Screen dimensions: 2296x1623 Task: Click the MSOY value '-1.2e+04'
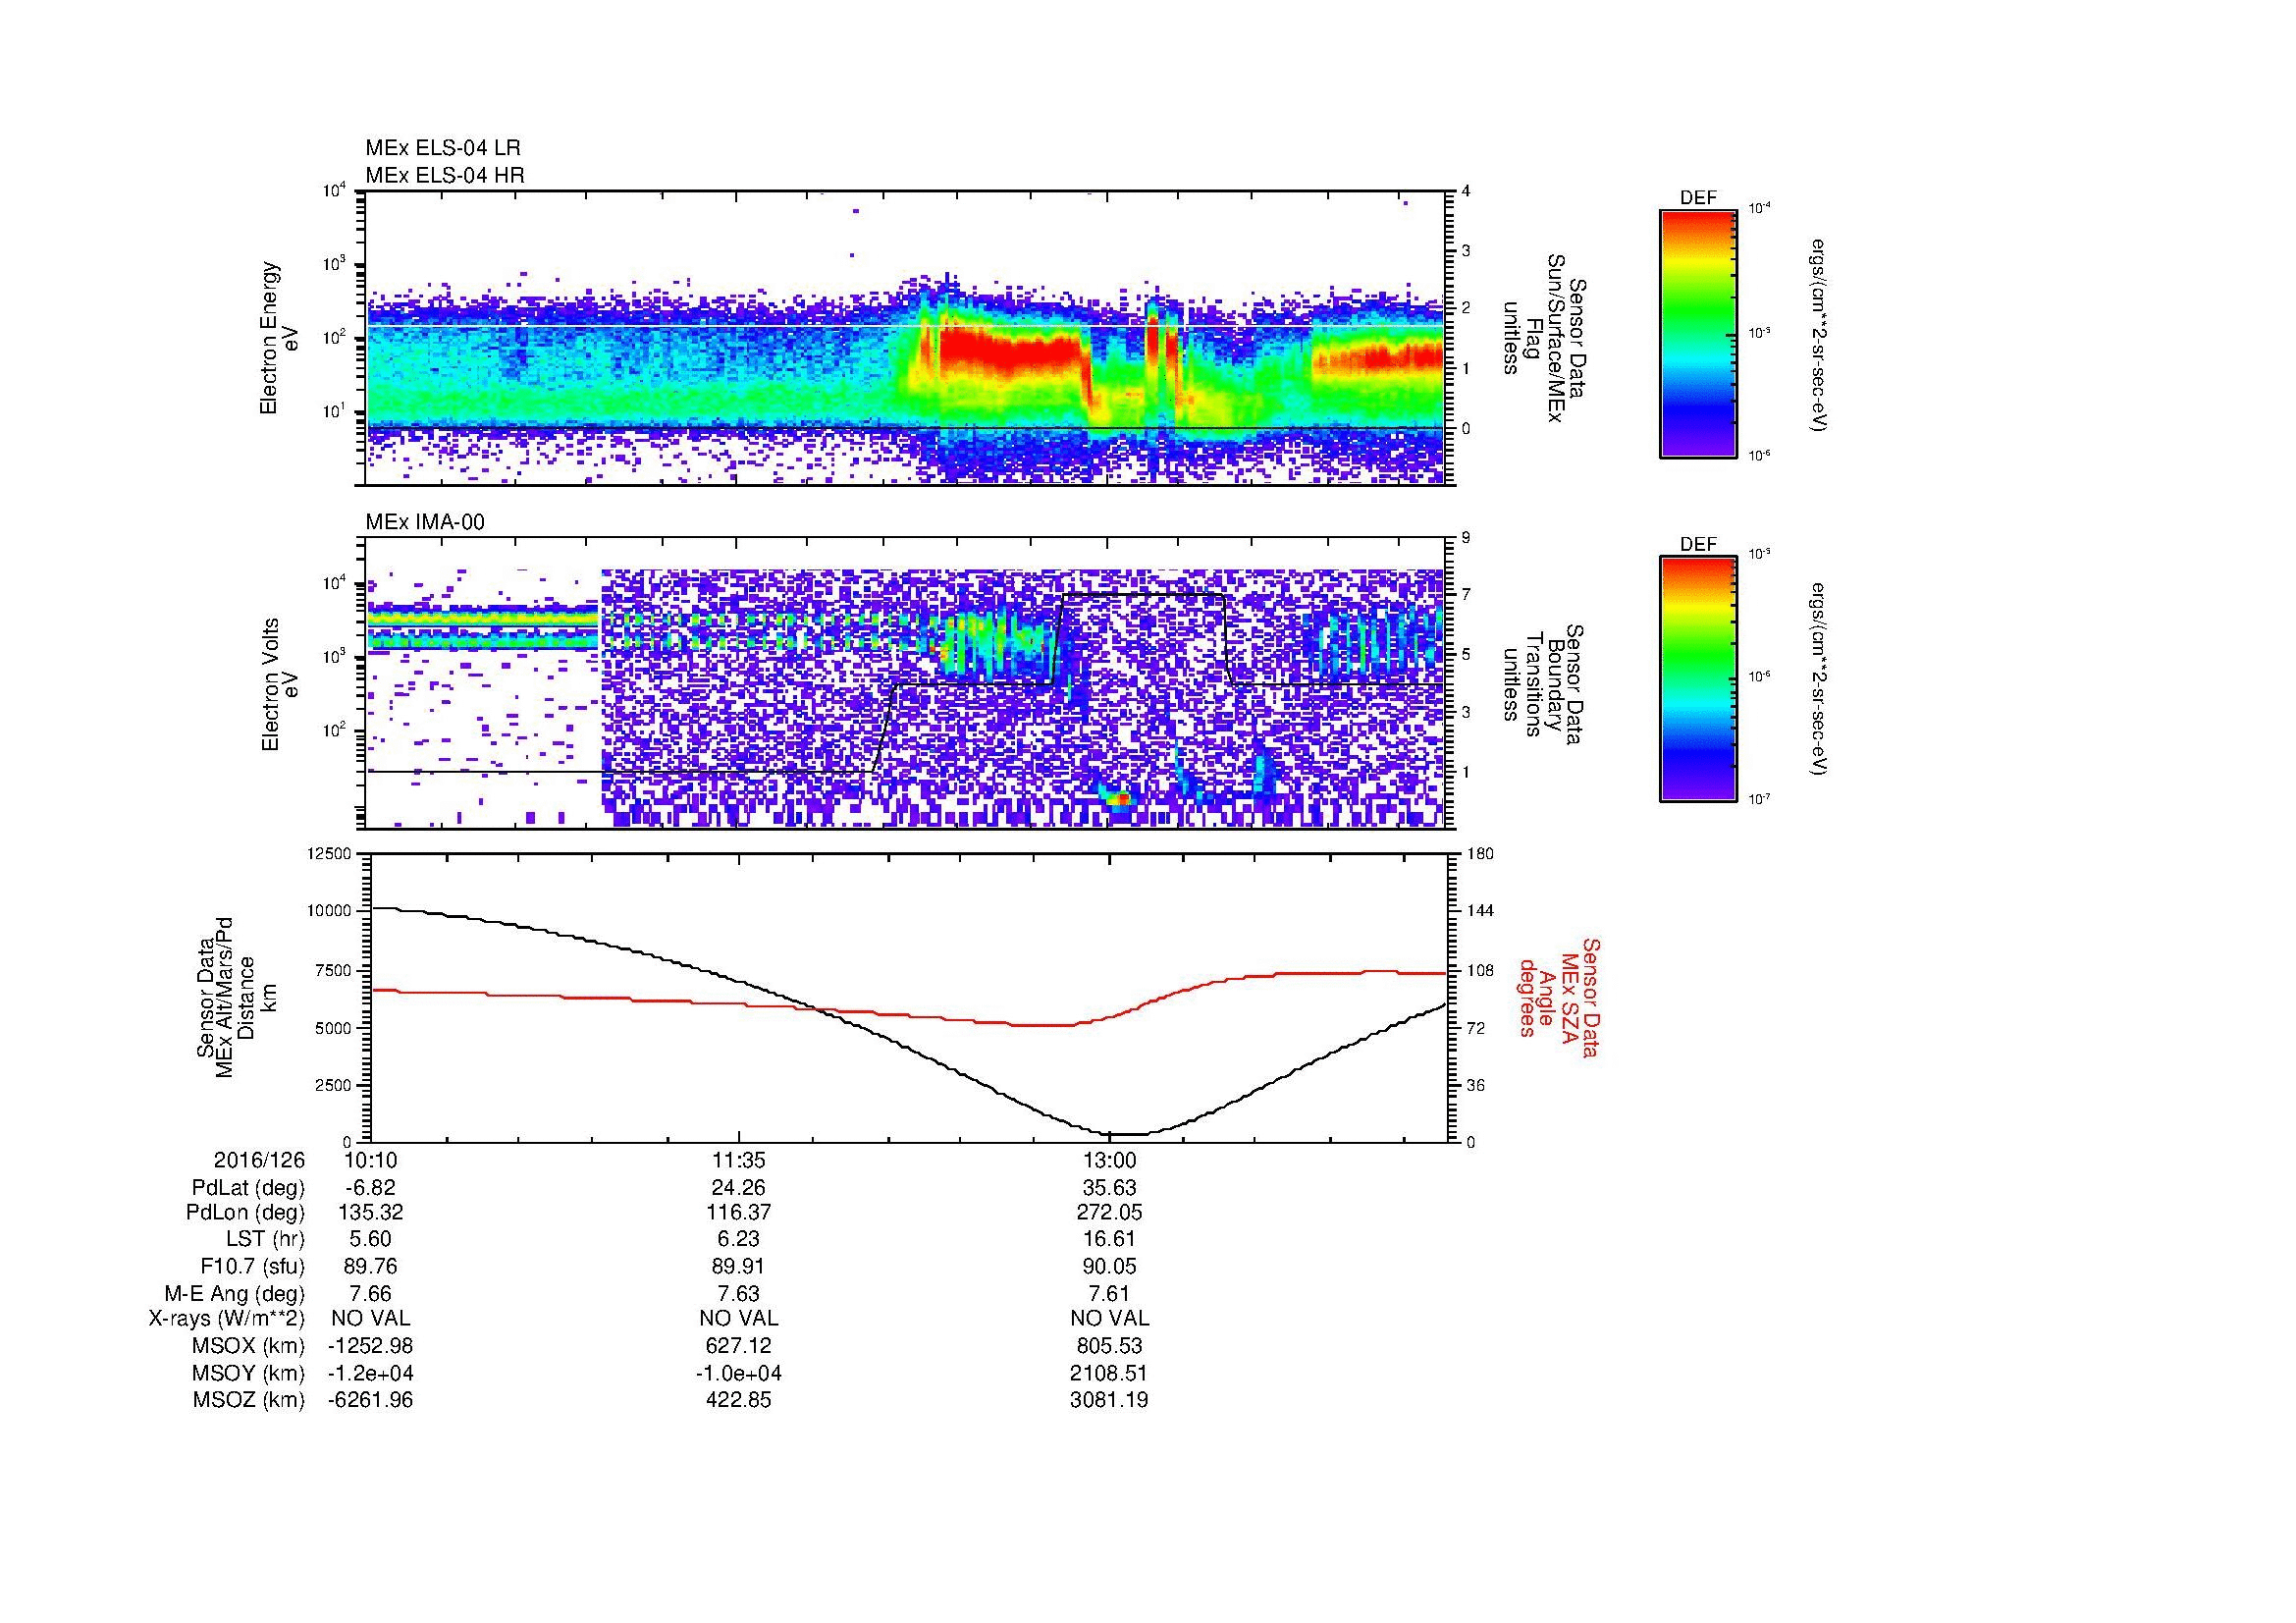click(x=370, y=1373)
